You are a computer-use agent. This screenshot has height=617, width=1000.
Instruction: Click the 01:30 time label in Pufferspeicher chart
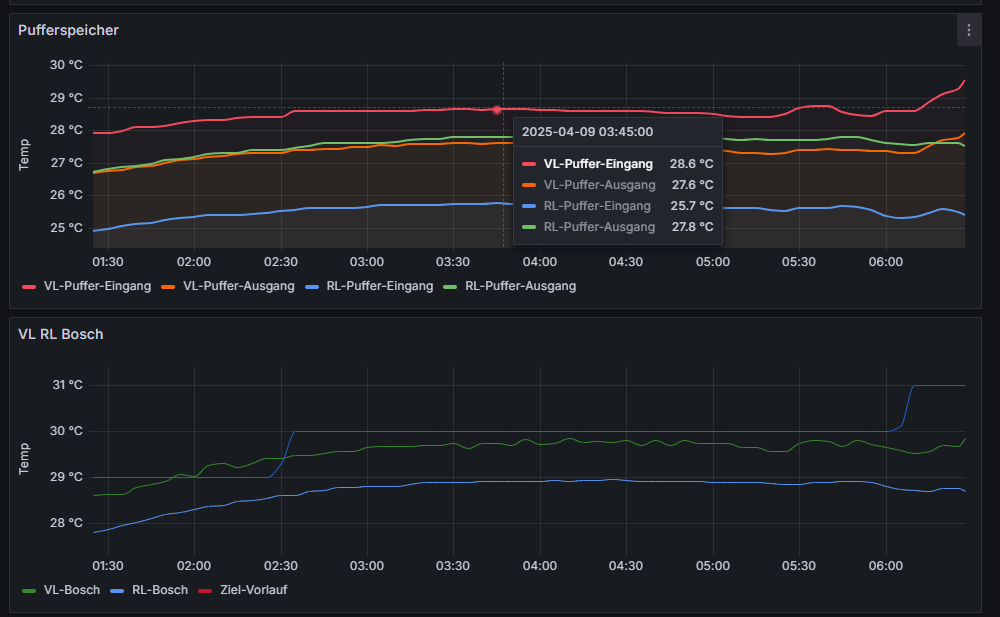coord(108,262)
